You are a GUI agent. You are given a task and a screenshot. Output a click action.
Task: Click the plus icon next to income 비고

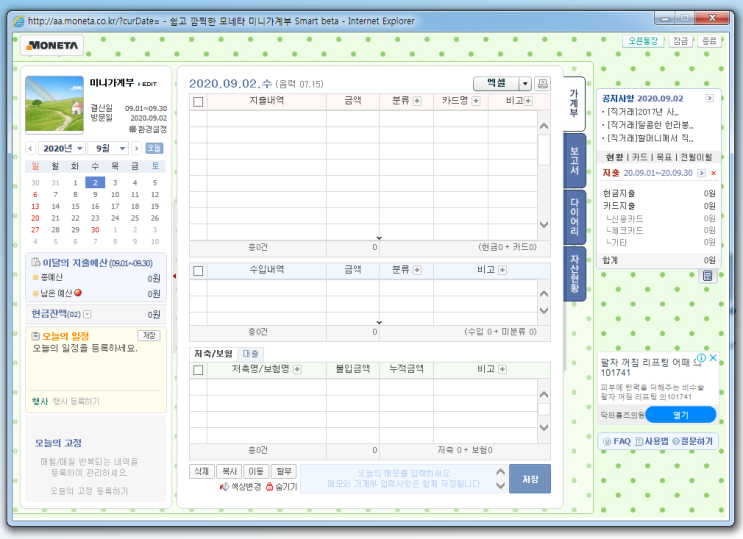coord(502,270)
